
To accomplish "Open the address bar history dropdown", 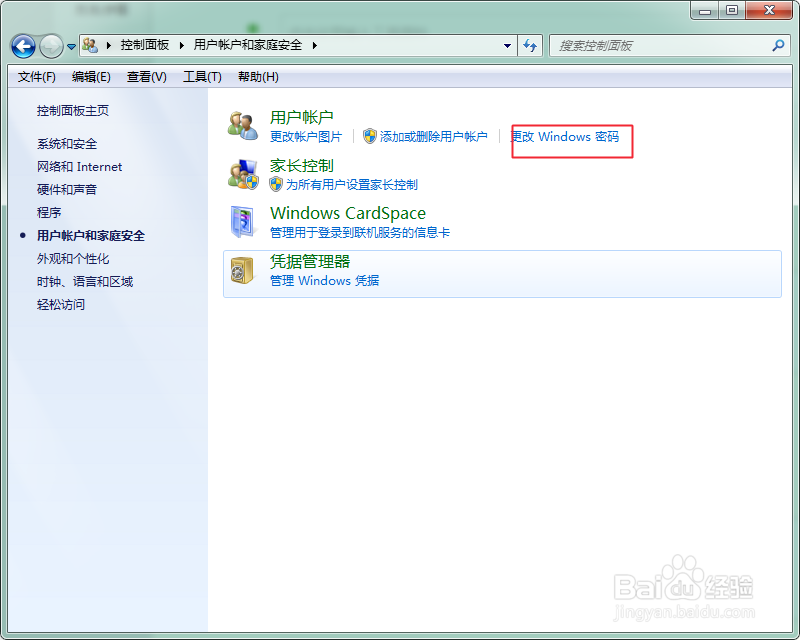I will click(507, 45).
